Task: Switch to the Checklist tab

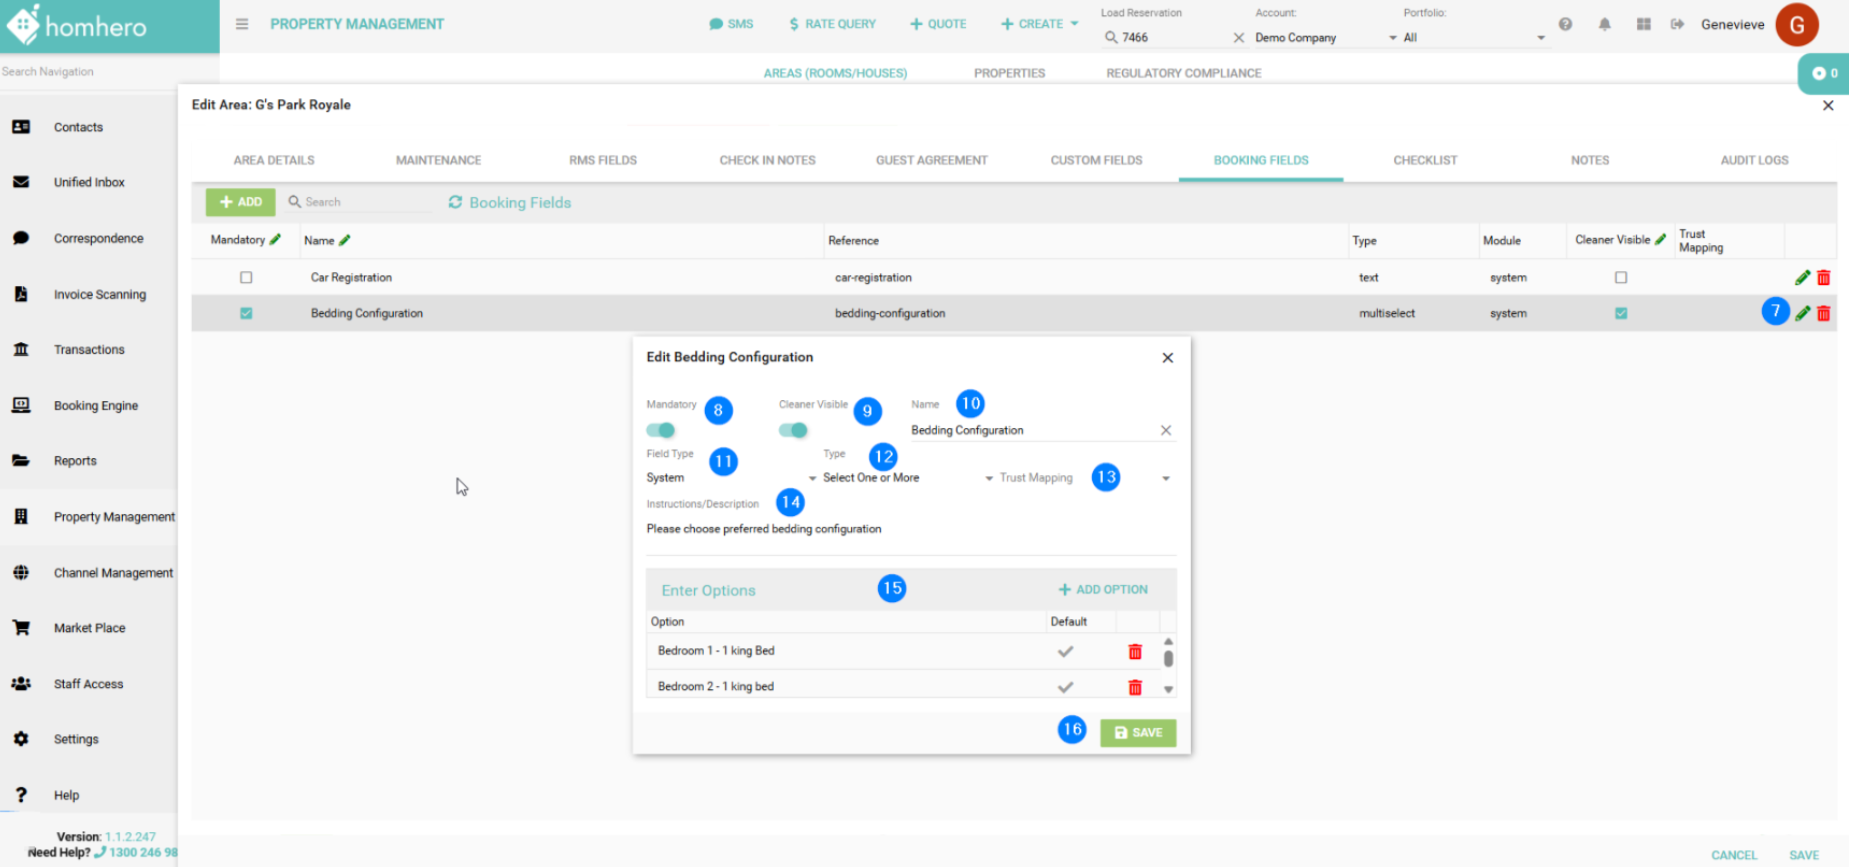Action: click(1424, 160)
